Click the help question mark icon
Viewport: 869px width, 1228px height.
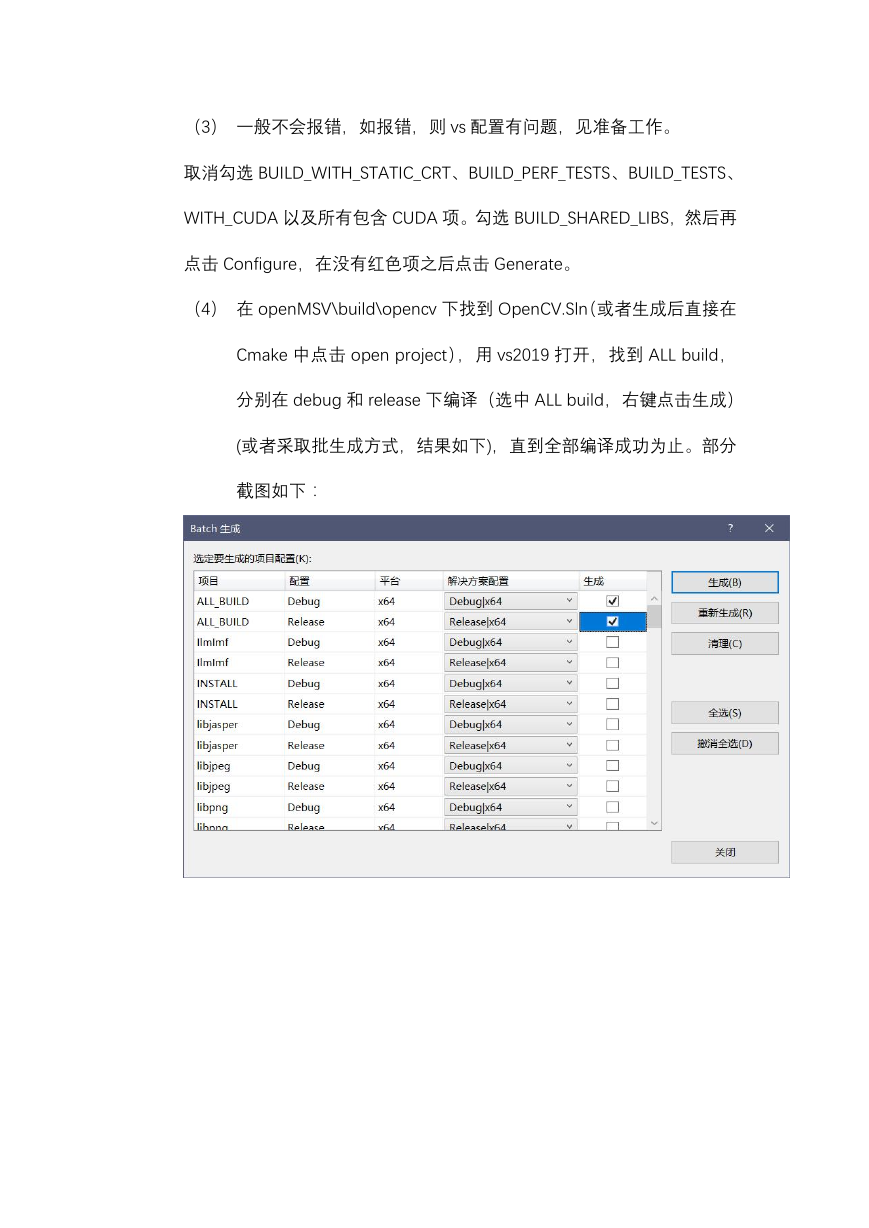[730, 528]
